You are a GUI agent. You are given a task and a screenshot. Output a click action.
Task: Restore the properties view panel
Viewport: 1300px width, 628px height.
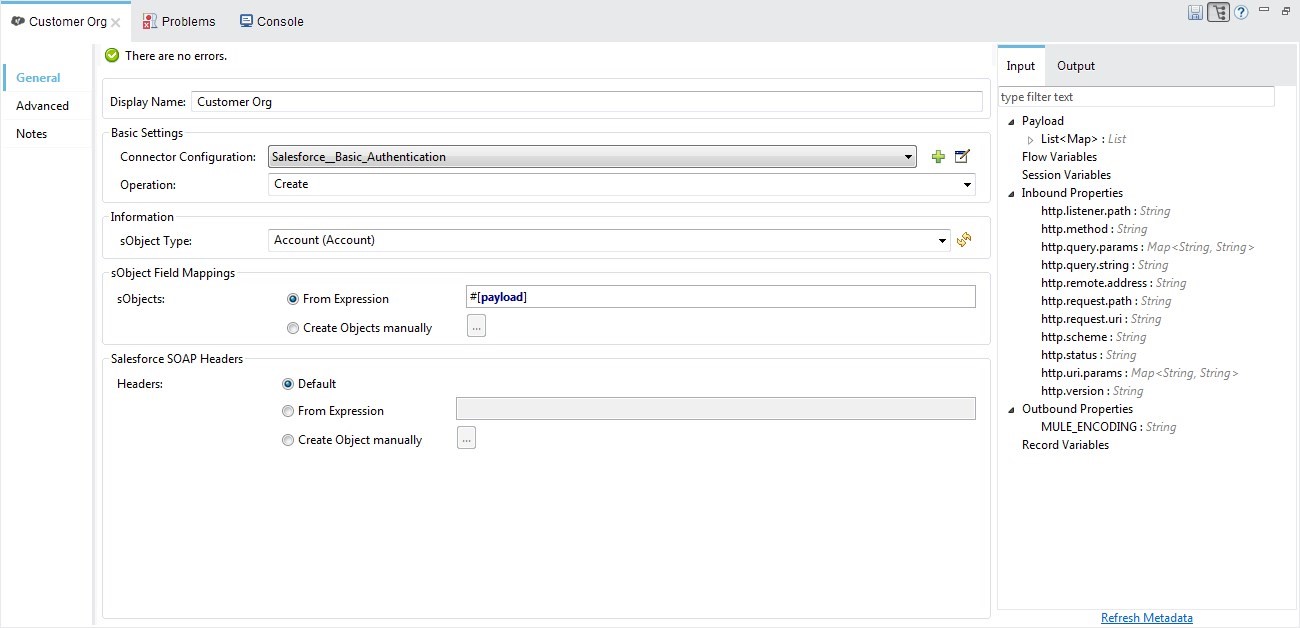(x=1286, y=10)
